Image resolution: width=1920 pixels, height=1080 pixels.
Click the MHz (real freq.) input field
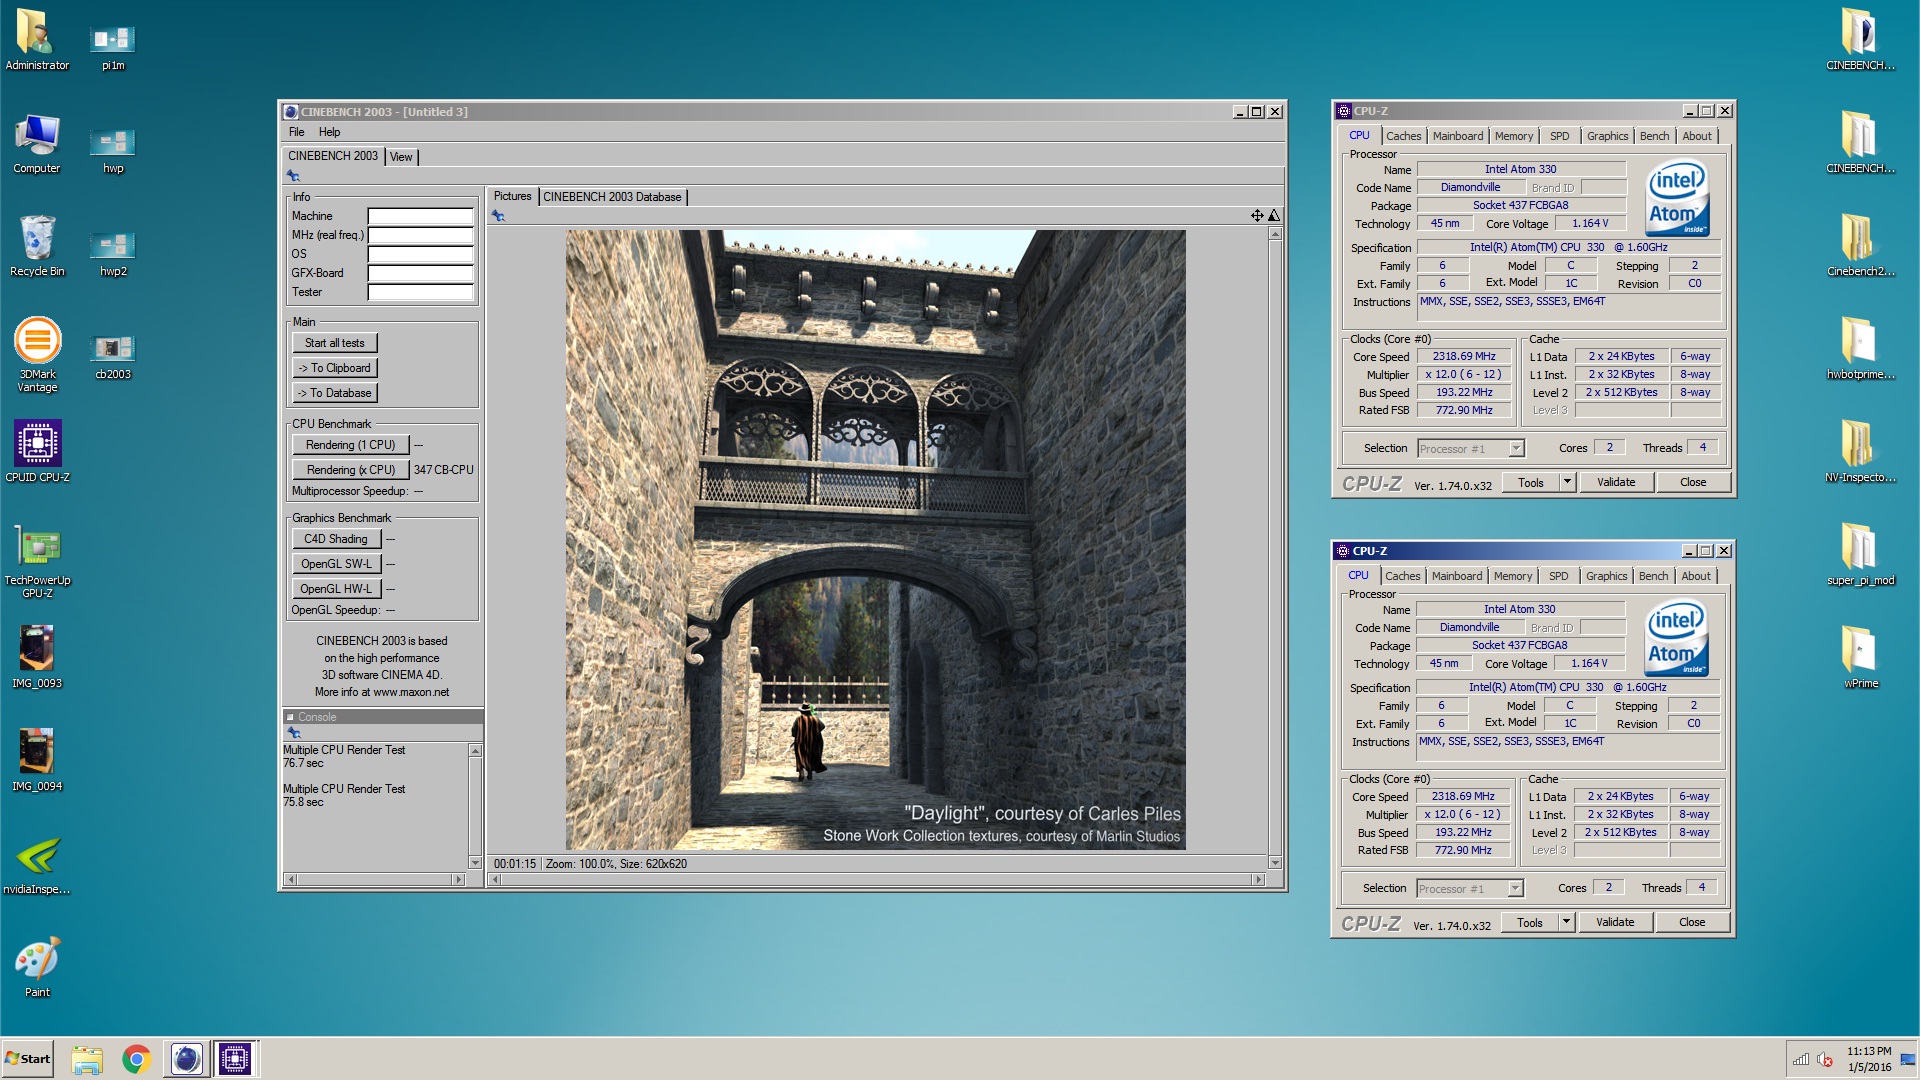420,235
